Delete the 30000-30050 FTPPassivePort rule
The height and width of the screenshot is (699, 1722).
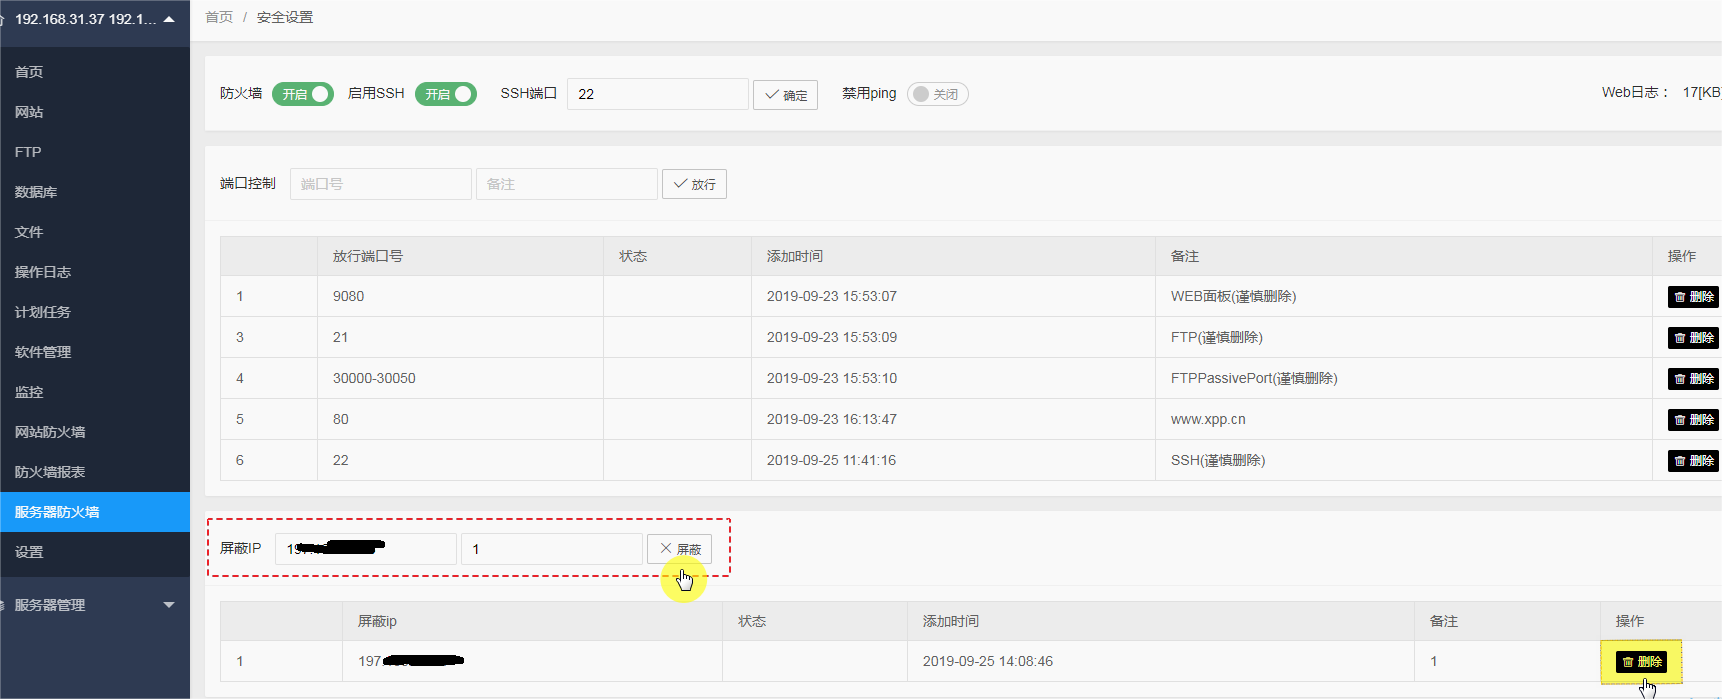pos(1693,379)
